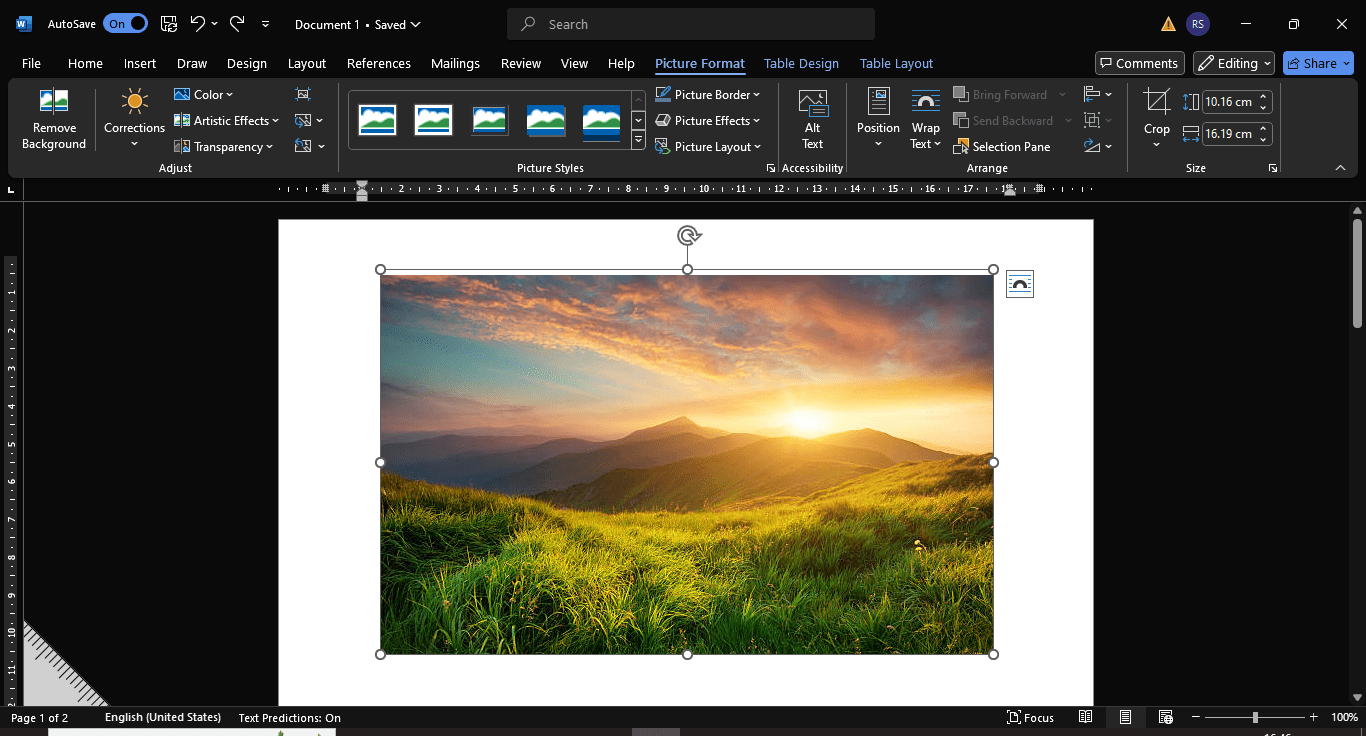This screenshot has height=736, width=1366.
Task: Open Position options menu
Action: 878,119
